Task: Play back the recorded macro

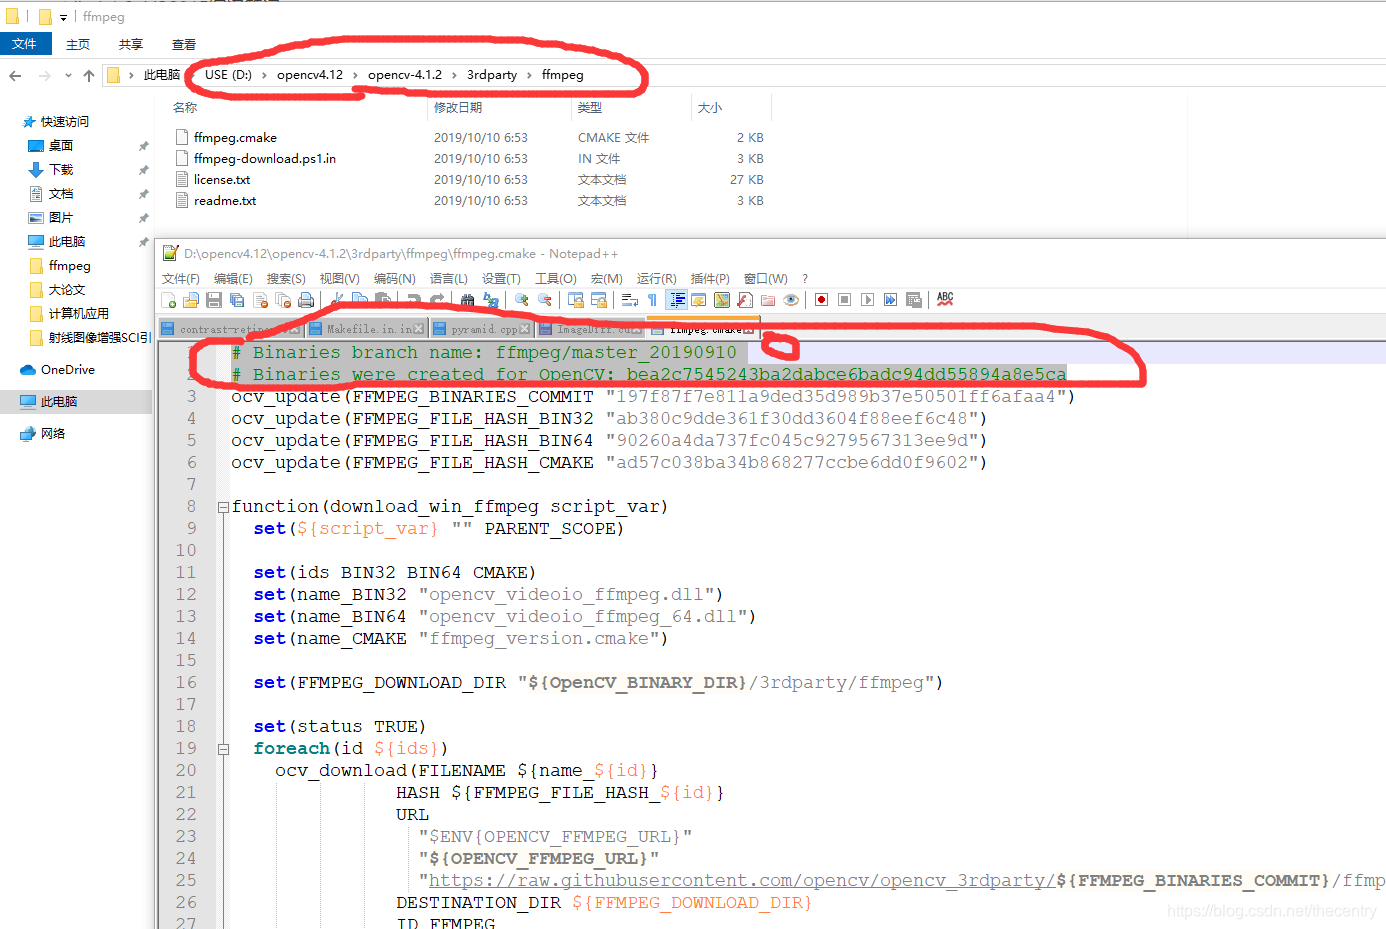Action: pyautogui.click(x=867, y=300)
